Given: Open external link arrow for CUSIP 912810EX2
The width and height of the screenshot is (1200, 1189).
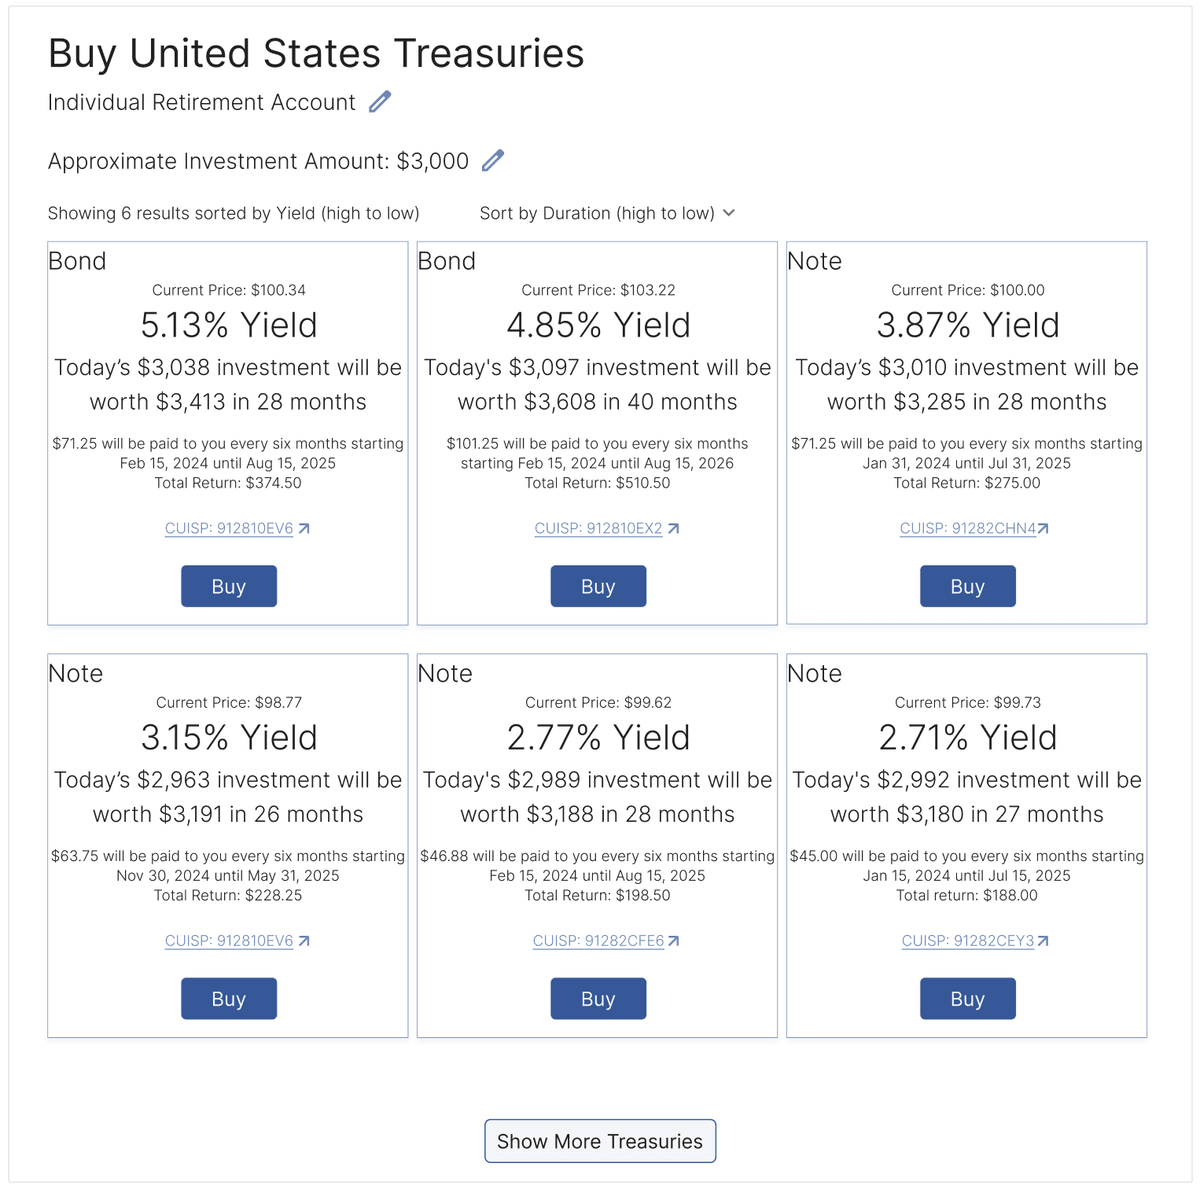Looking at the screenshot, I should 674,529.
